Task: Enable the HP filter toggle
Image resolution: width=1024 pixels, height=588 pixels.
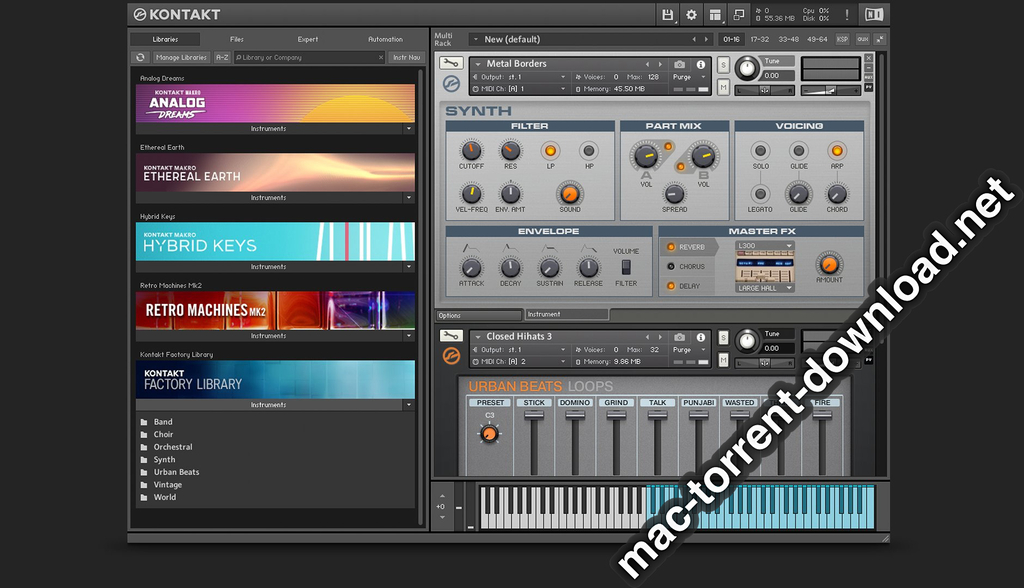Action: 589,150
